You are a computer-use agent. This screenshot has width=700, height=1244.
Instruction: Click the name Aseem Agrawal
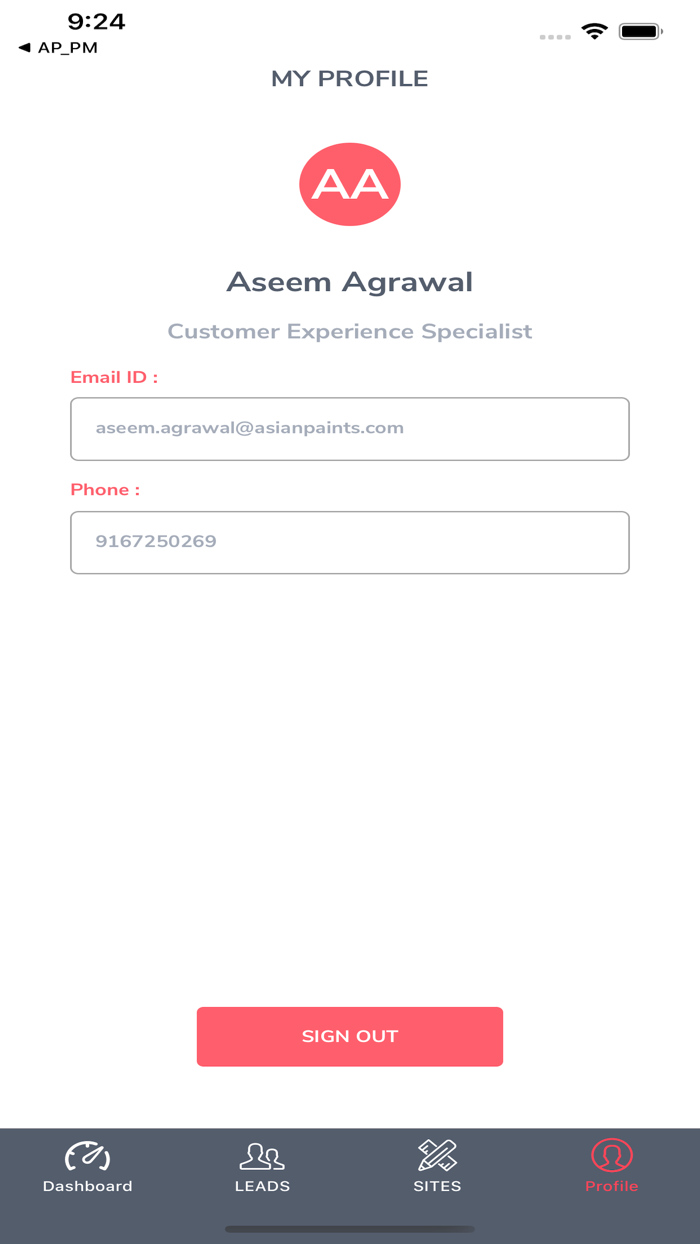(350, 281)
